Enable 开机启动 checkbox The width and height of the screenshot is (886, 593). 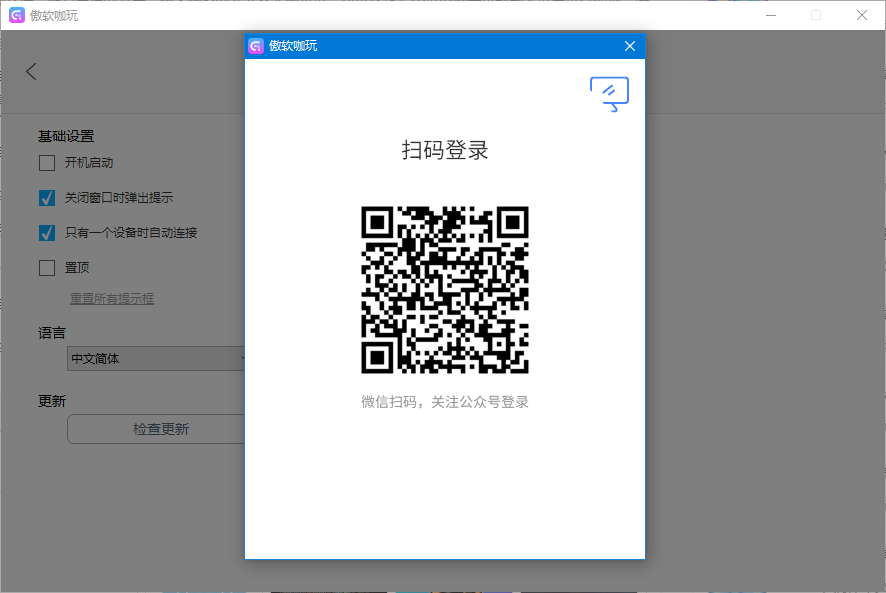click(47, 163)
